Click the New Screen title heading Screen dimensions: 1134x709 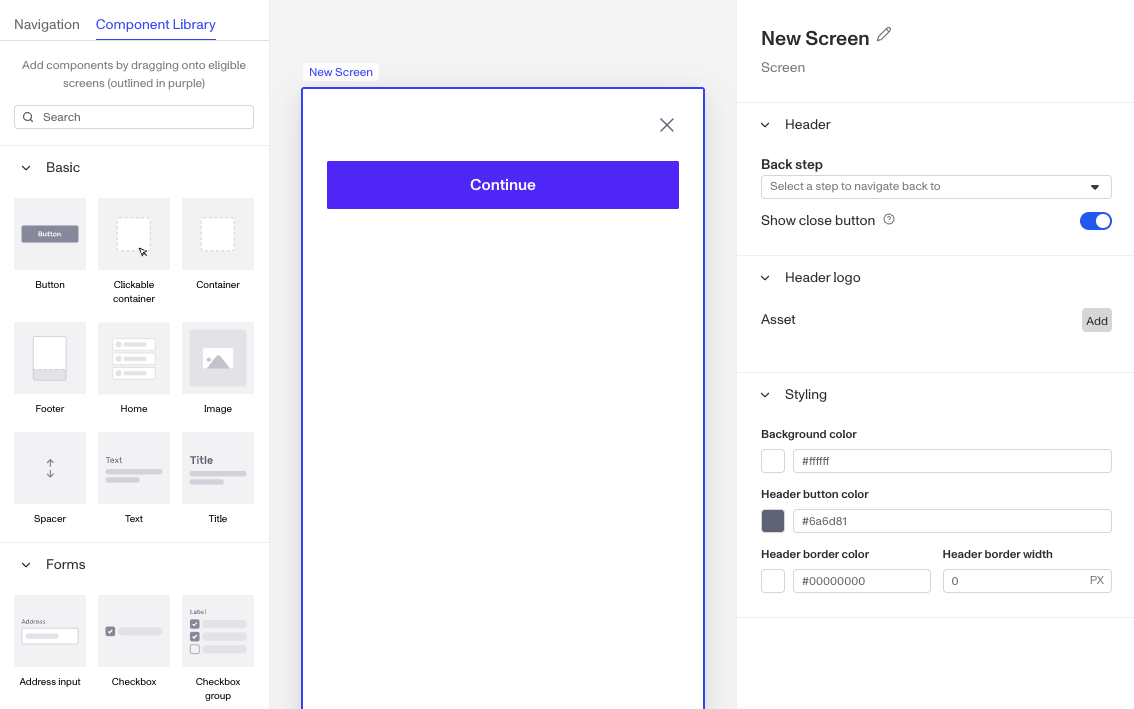pyautogui.click(x=815, y=38)
